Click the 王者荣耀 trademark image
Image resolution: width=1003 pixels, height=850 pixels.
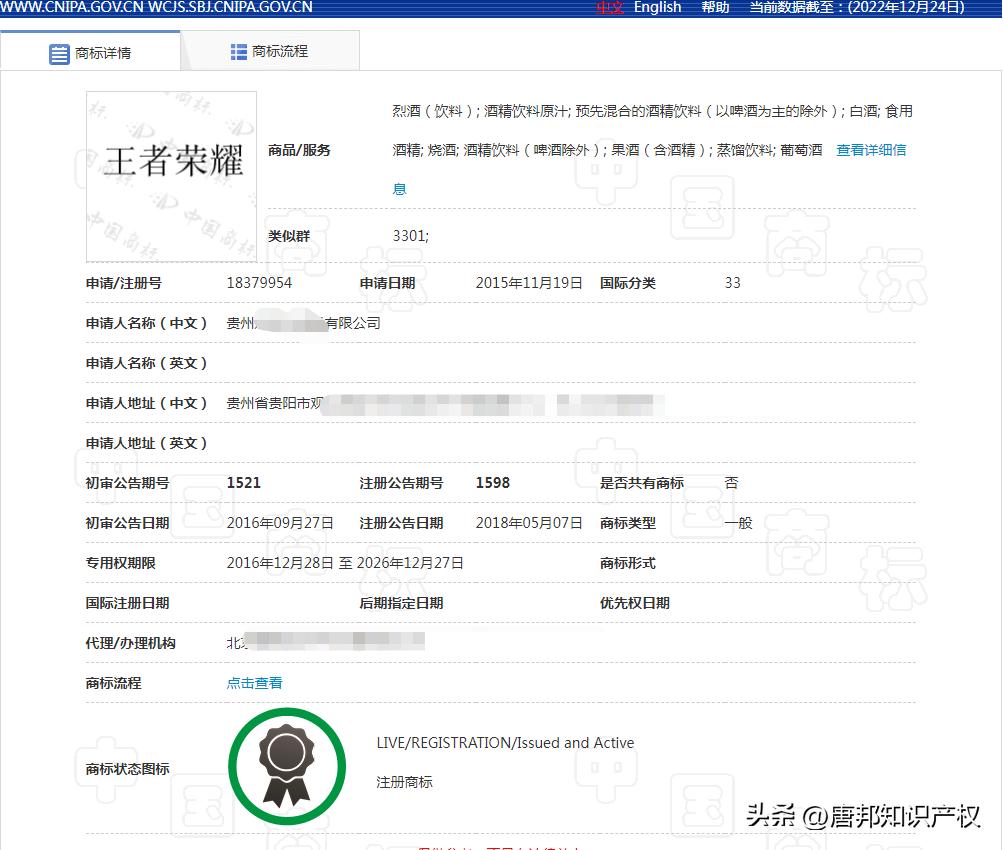pyautogui.click(x=170, y=175)
